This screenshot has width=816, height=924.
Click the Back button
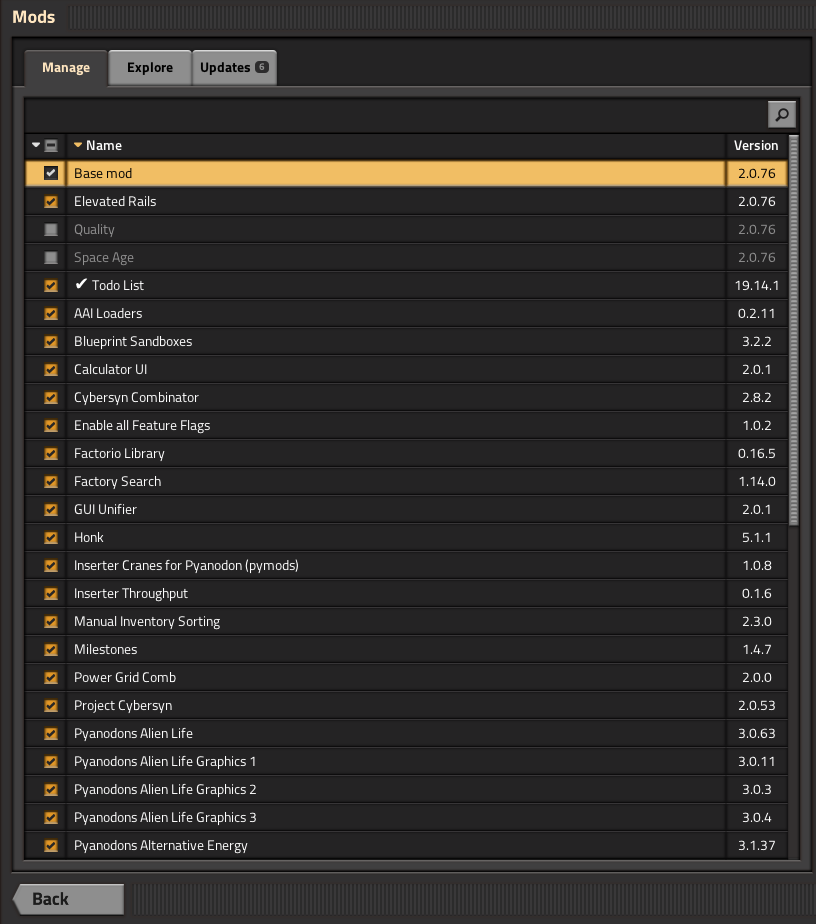[69, 899]
